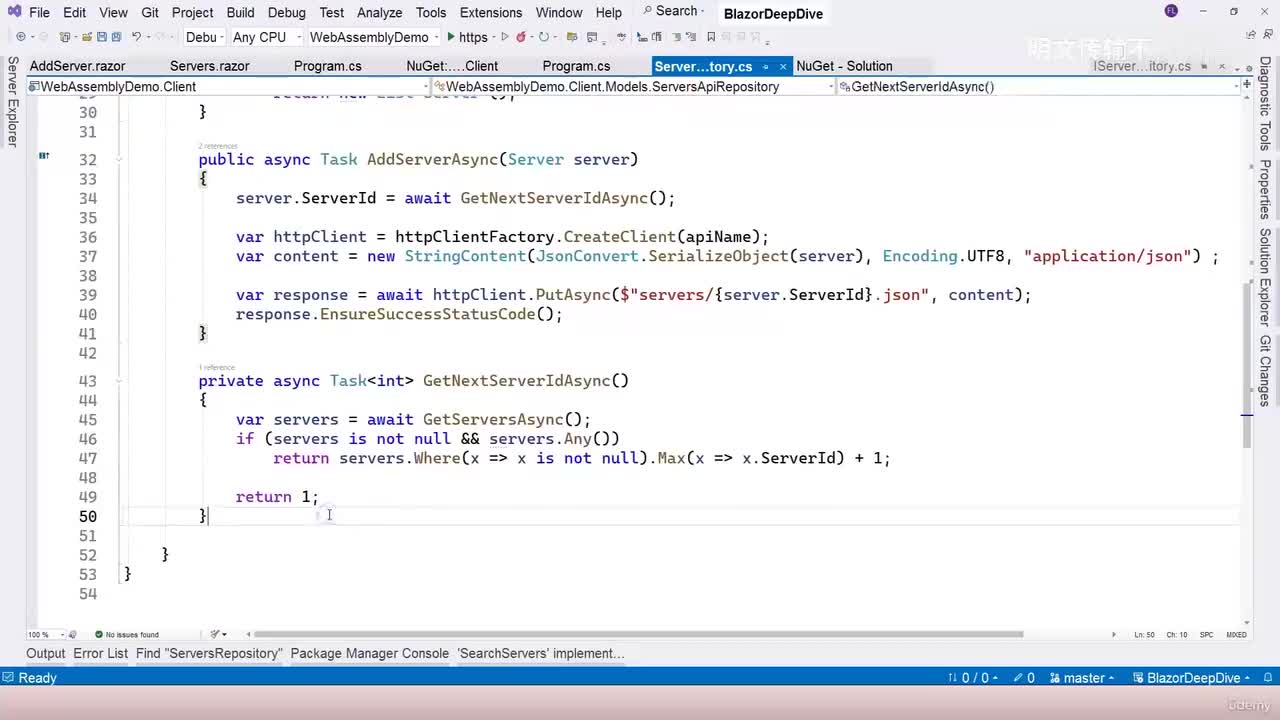Viewport: 1280px width, 720px height.
Task: Open the Properties side tab
Action: [1265, 189]
